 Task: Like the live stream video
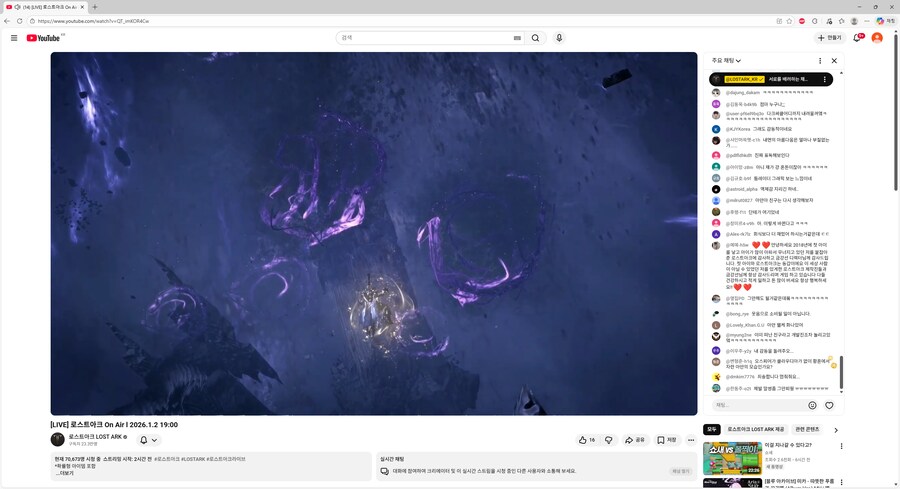coord(586,440)
